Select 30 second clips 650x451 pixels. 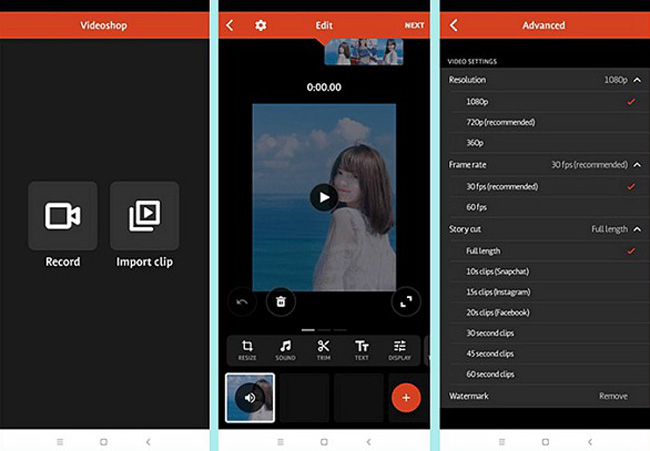[549, 333]
